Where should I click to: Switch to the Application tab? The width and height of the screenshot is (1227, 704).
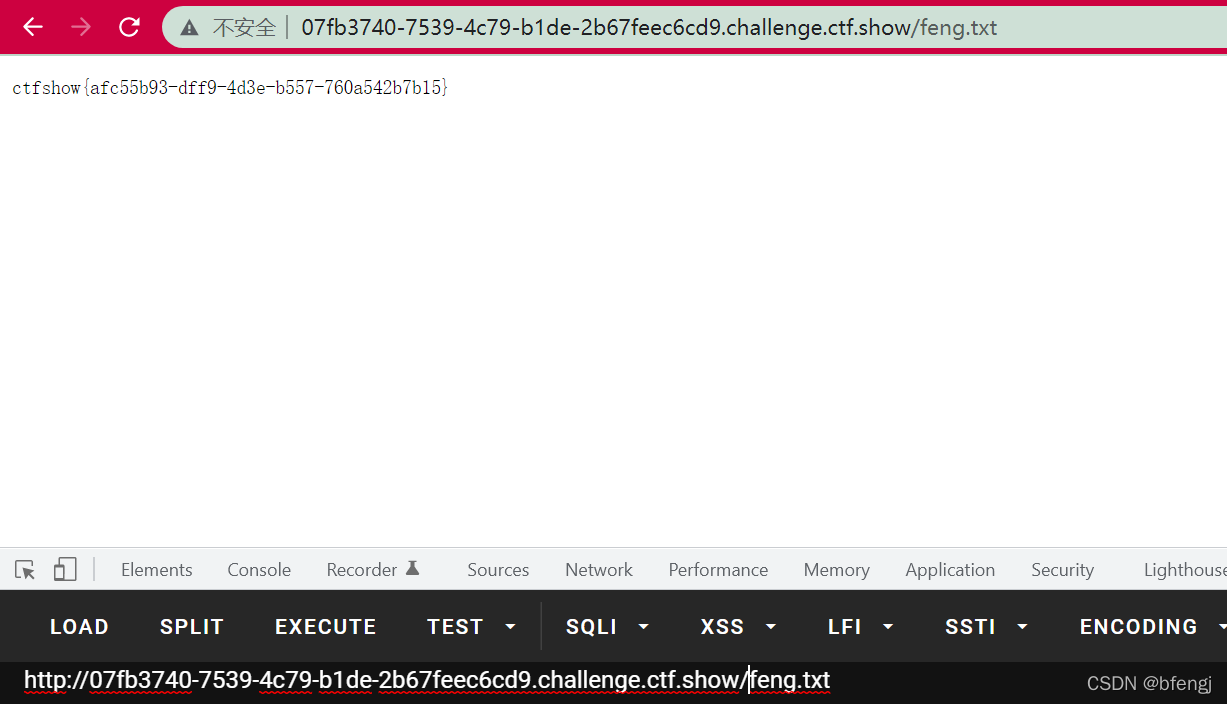tap(950, 570)
